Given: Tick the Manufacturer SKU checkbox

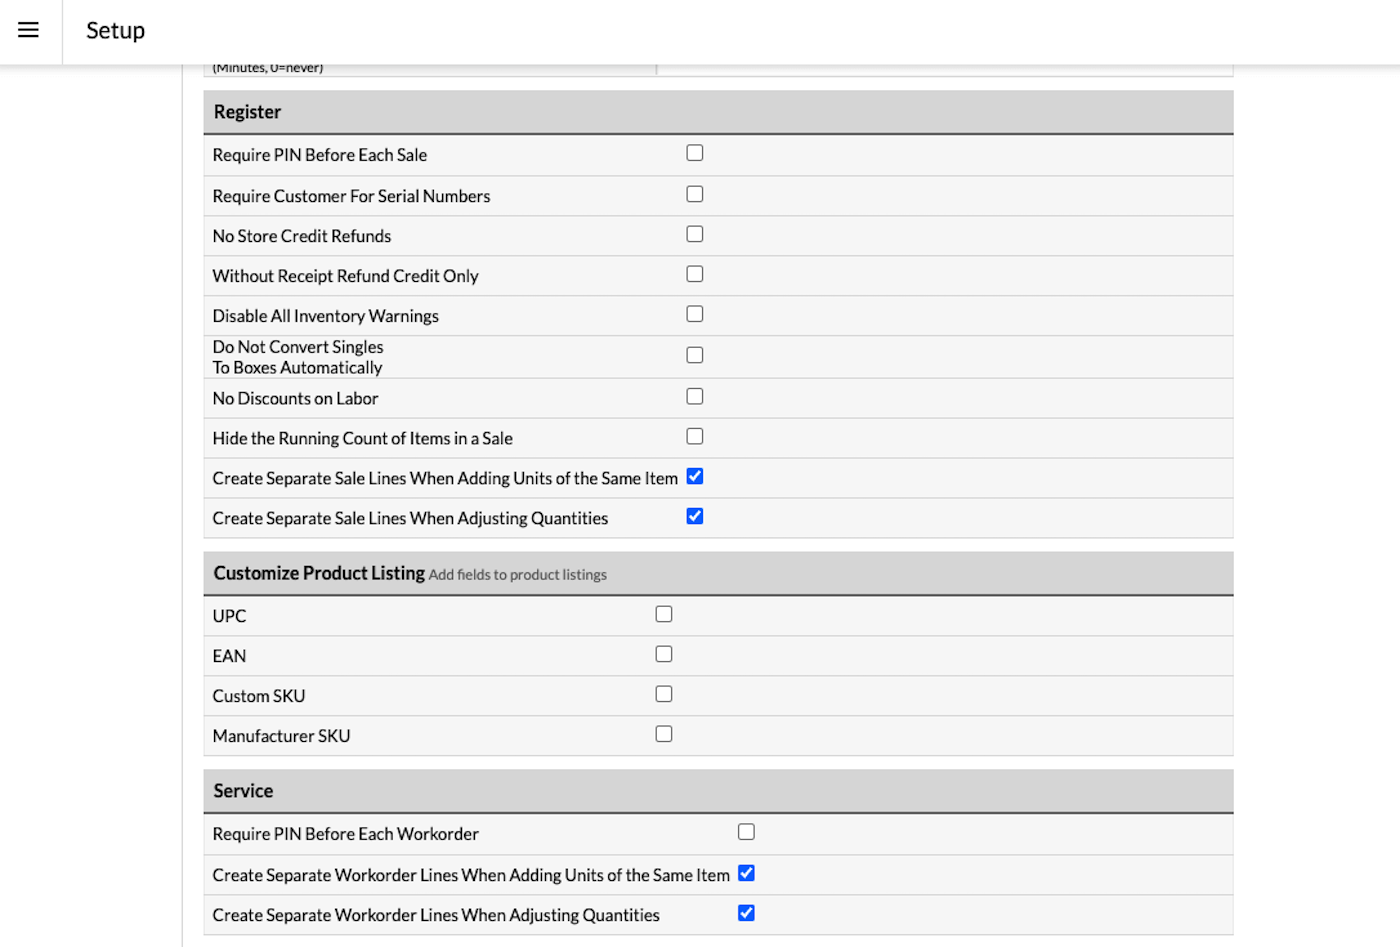Looking at the screenshot, I should click(664, 734).
